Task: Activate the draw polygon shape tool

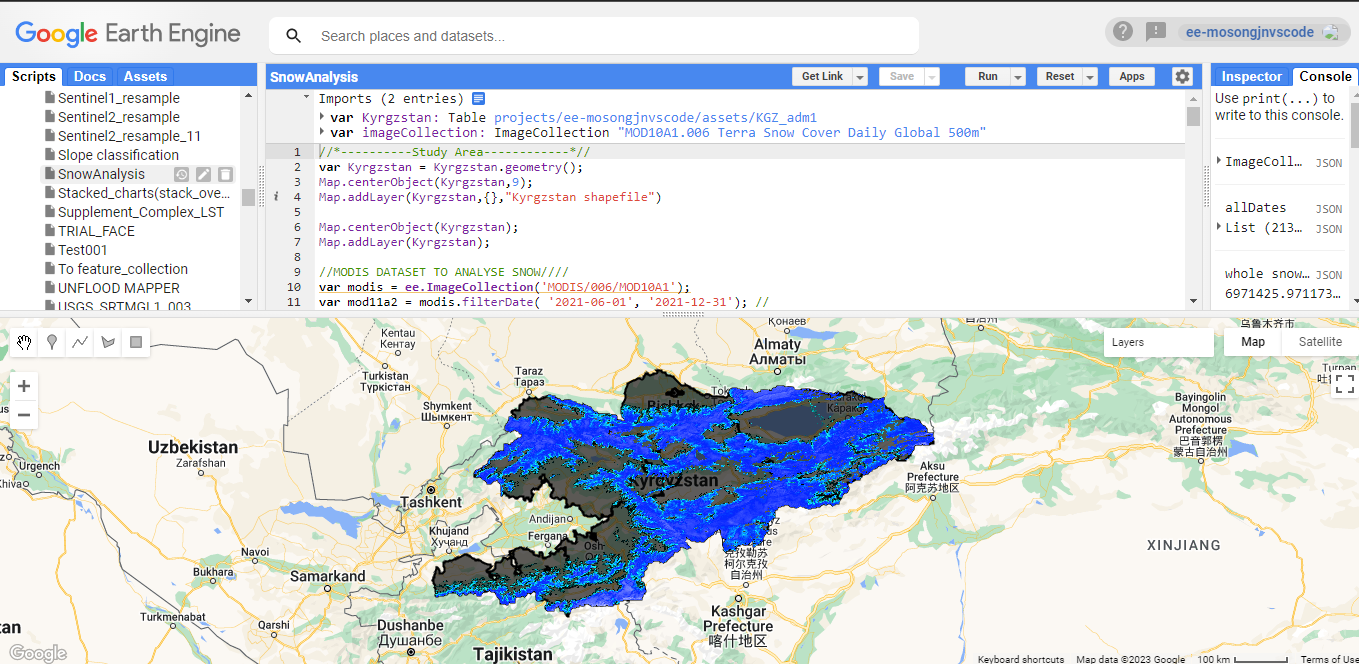Action: (x=108, y=343)
